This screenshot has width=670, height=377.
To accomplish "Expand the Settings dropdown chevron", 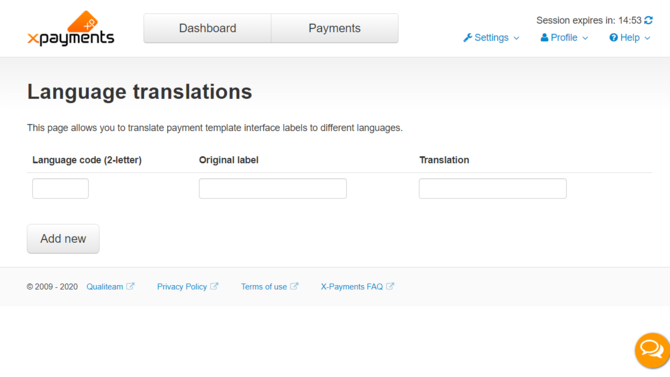I will (516, 38).
